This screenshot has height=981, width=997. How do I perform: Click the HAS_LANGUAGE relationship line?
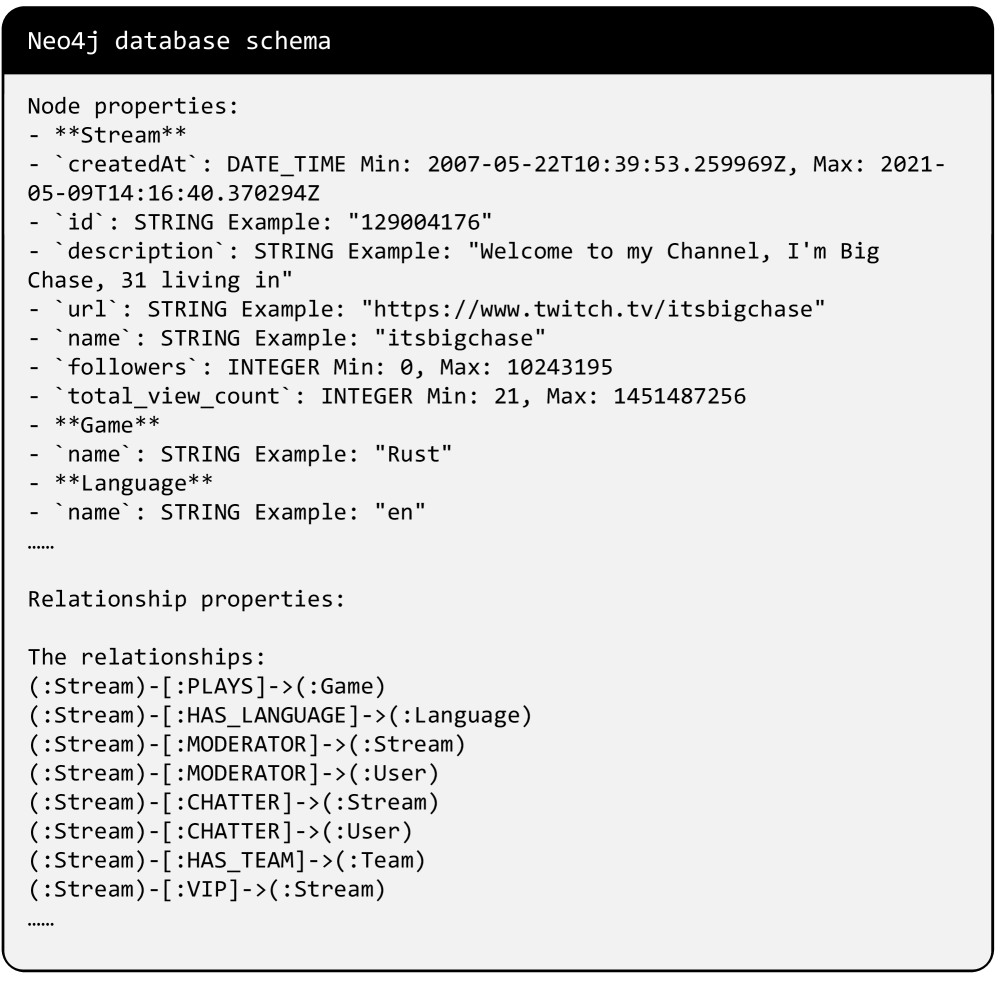[x=279, y=715]
